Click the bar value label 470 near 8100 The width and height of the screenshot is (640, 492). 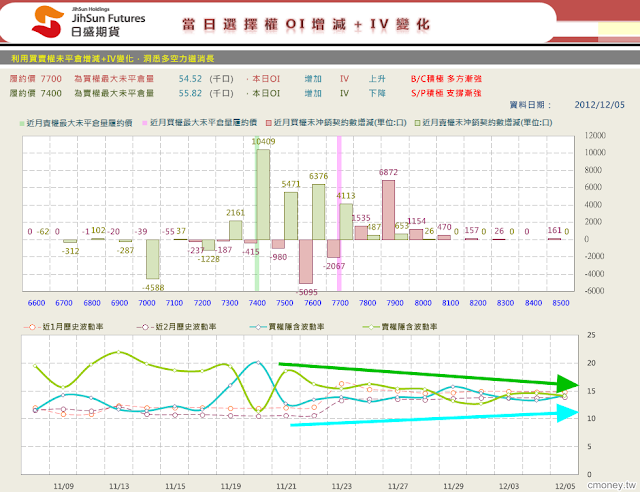coord(444,227)
